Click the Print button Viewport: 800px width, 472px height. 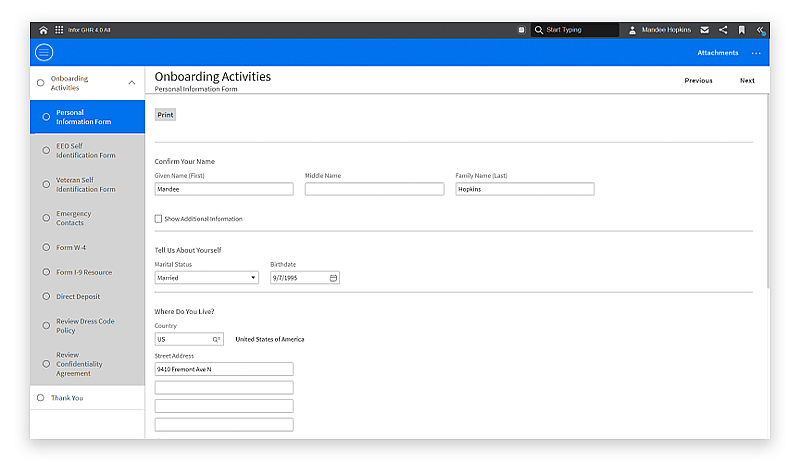pos(165,115)
